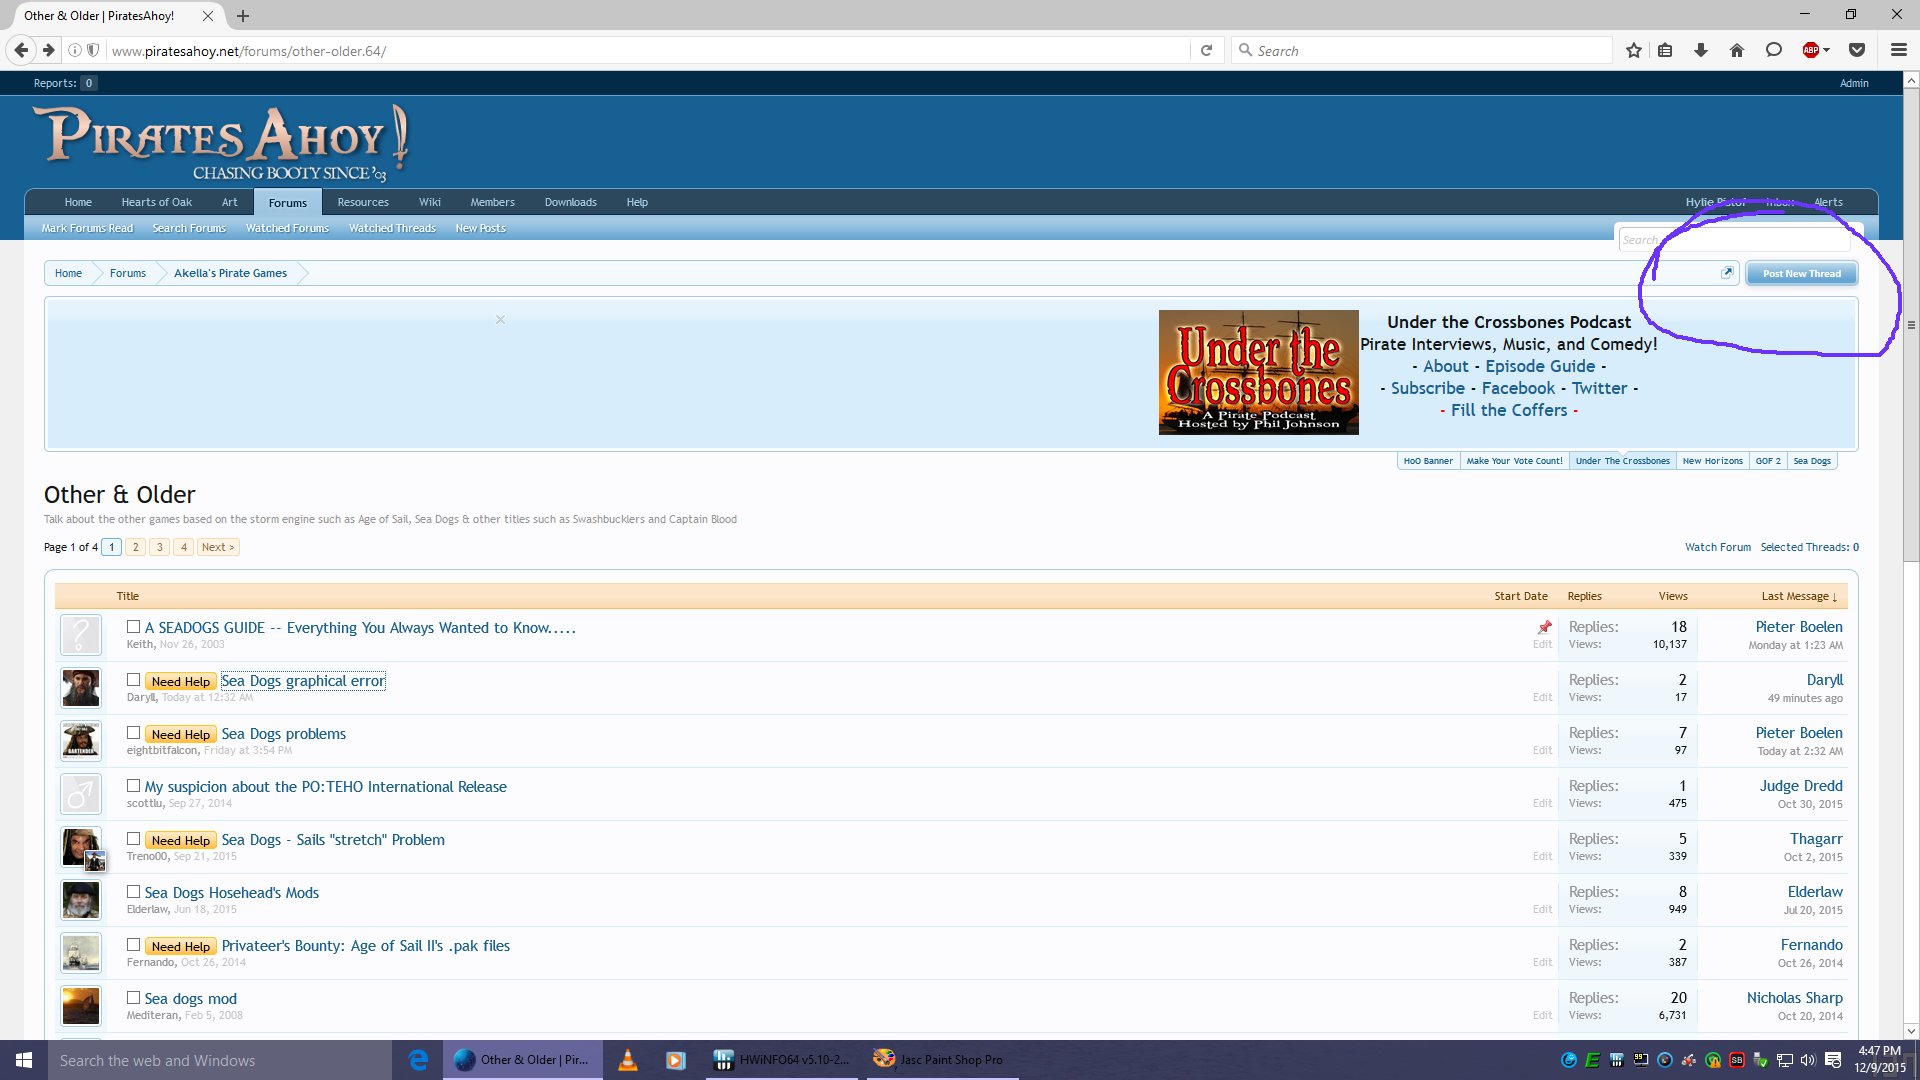The image size is (1920, 1080).
Task: Click the Next > pagination link
Action: 218,547
